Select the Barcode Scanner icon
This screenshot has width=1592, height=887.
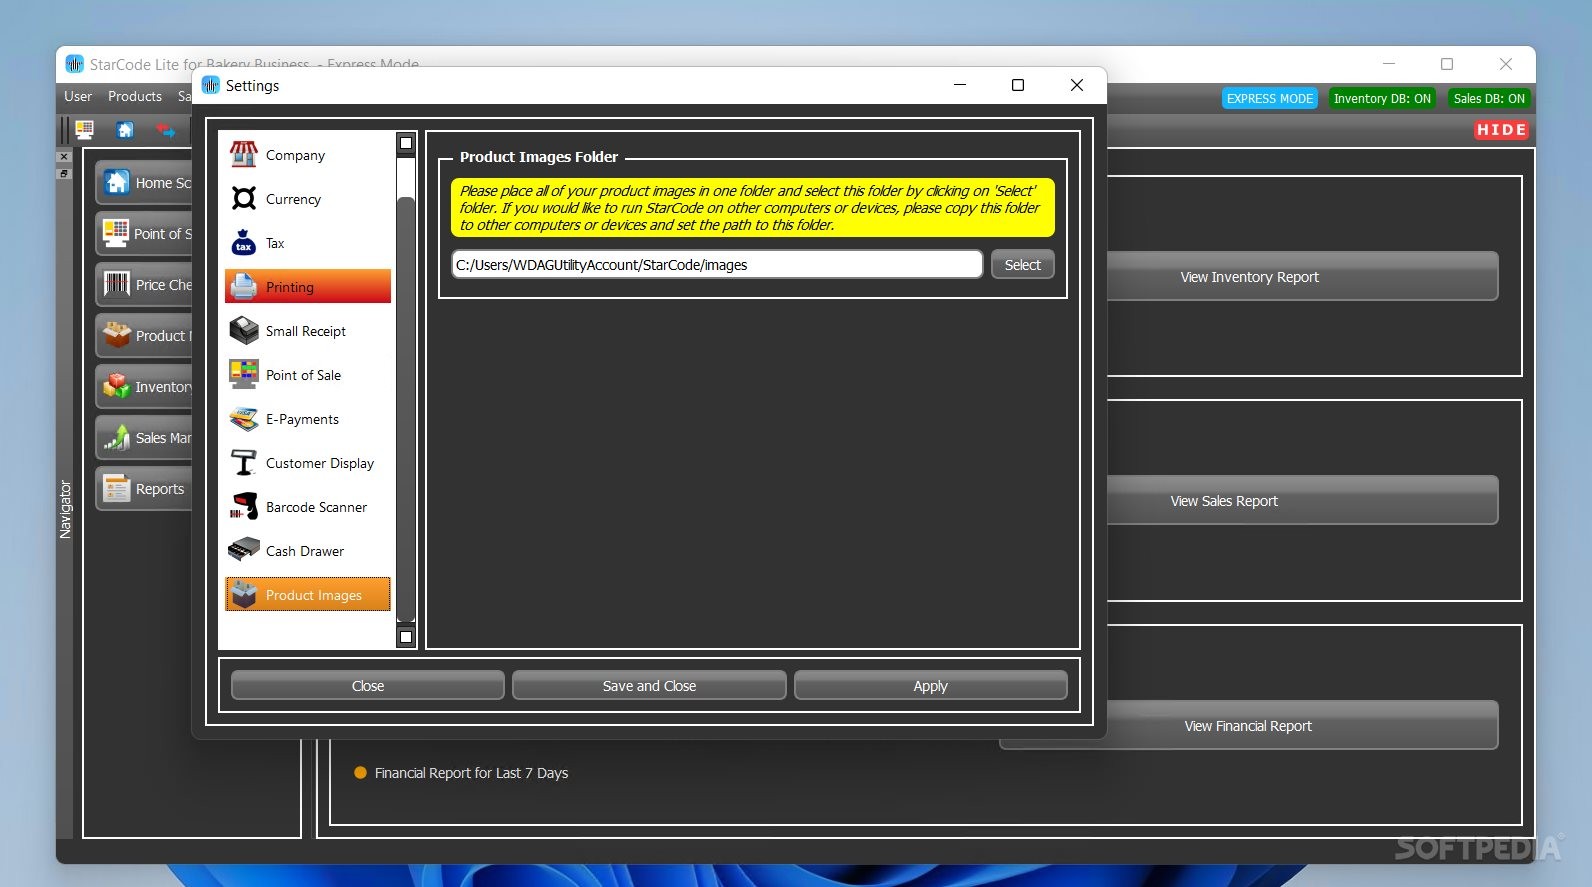244,507
